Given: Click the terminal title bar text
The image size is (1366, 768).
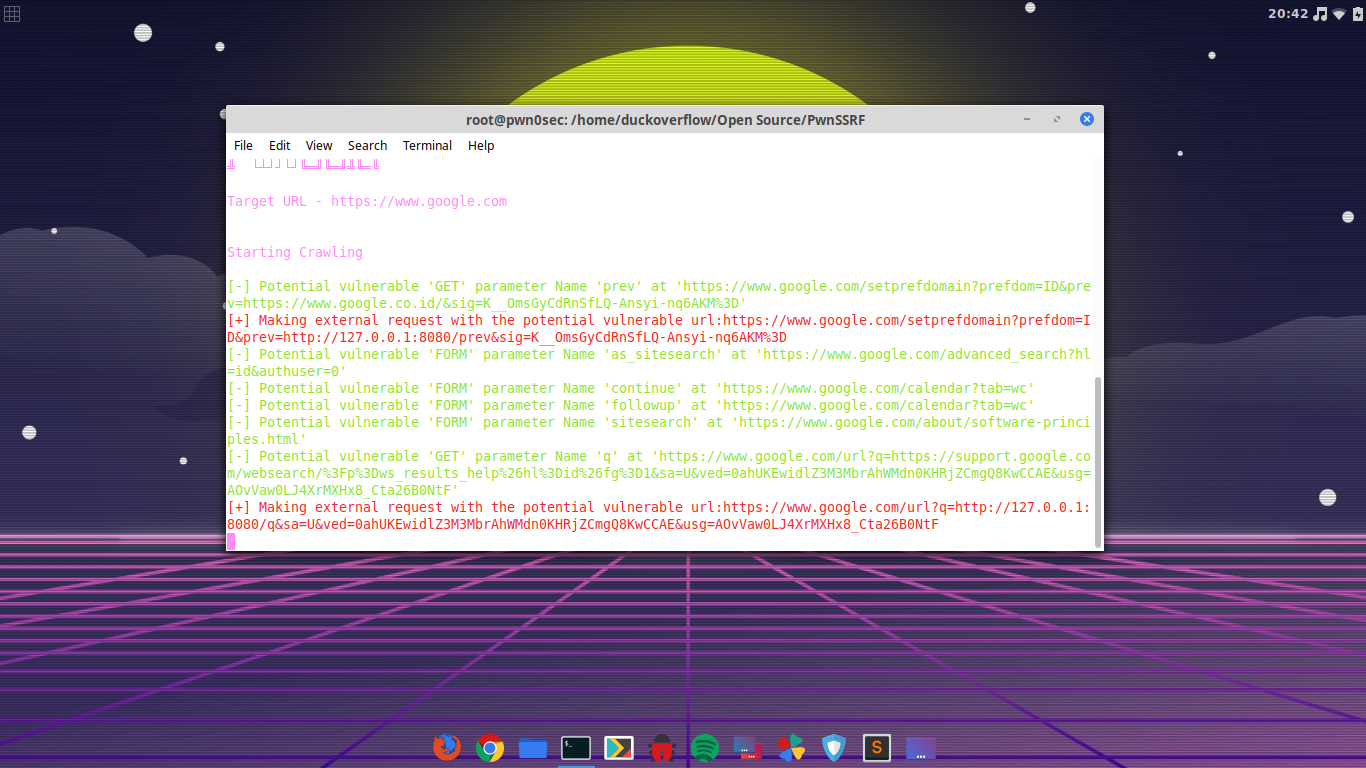Looking at the screenshot, I should (665, 119).
